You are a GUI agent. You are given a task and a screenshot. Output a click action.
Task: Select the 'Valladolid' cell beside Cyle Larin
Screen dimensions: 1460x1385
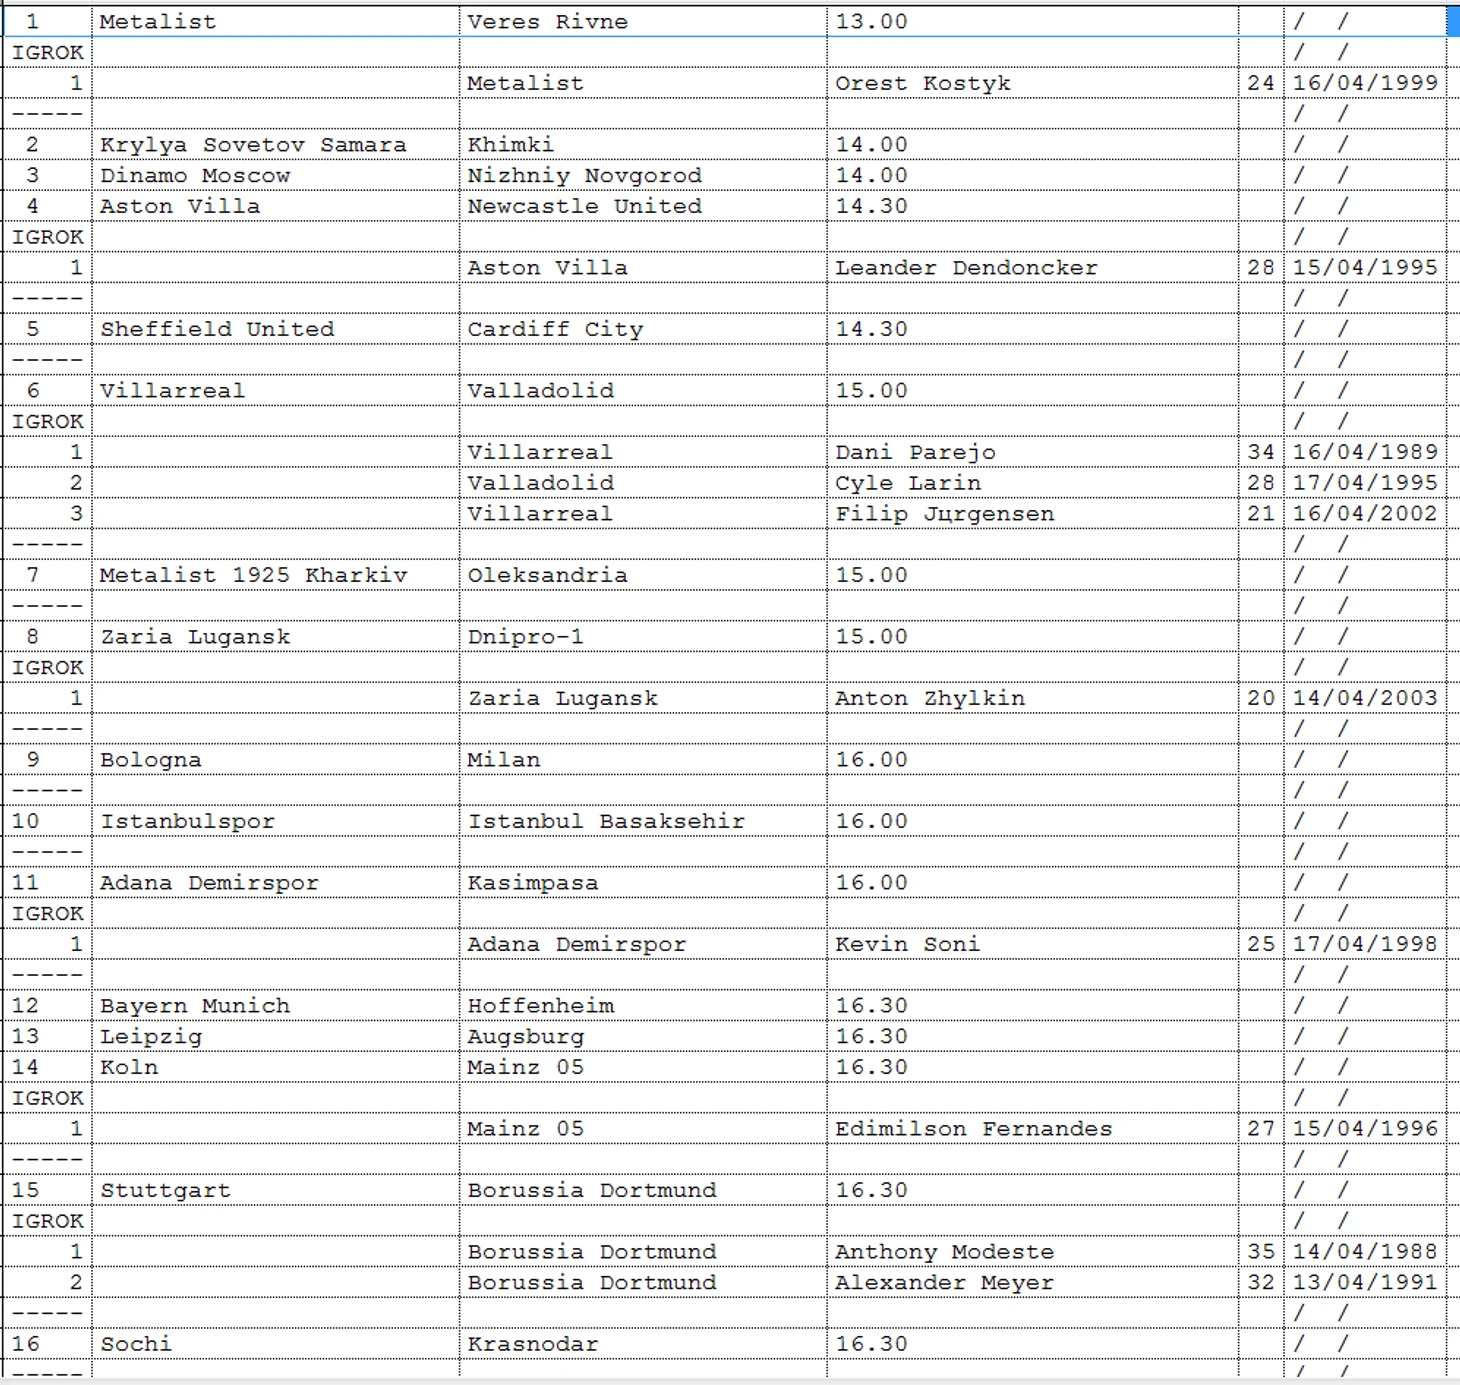(643, 483)
